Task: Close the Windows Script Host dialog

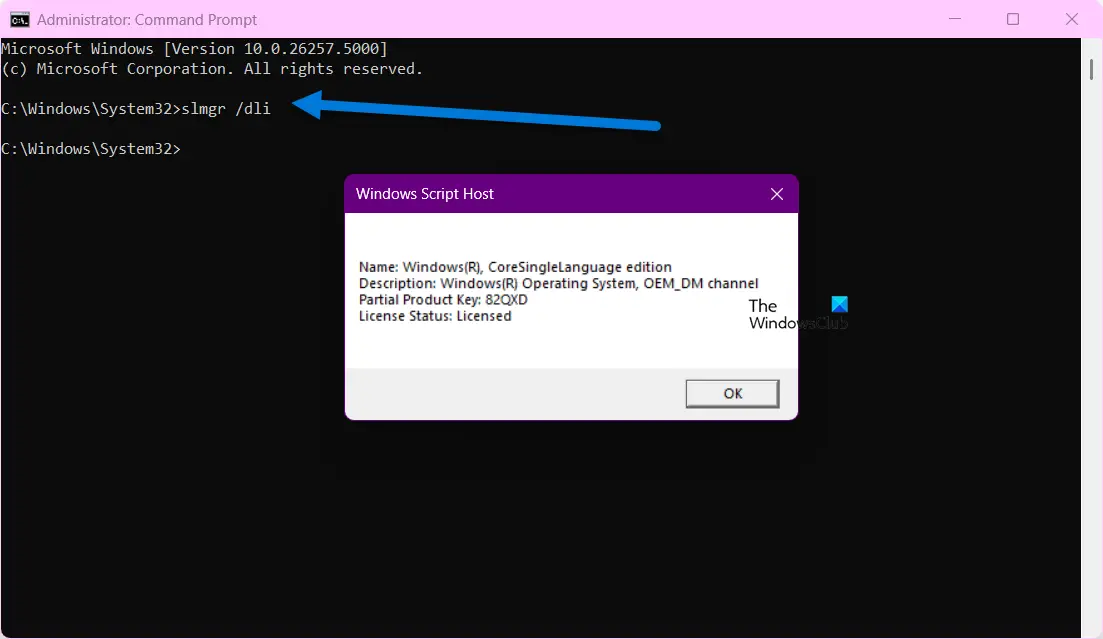Action: point(777,194)
